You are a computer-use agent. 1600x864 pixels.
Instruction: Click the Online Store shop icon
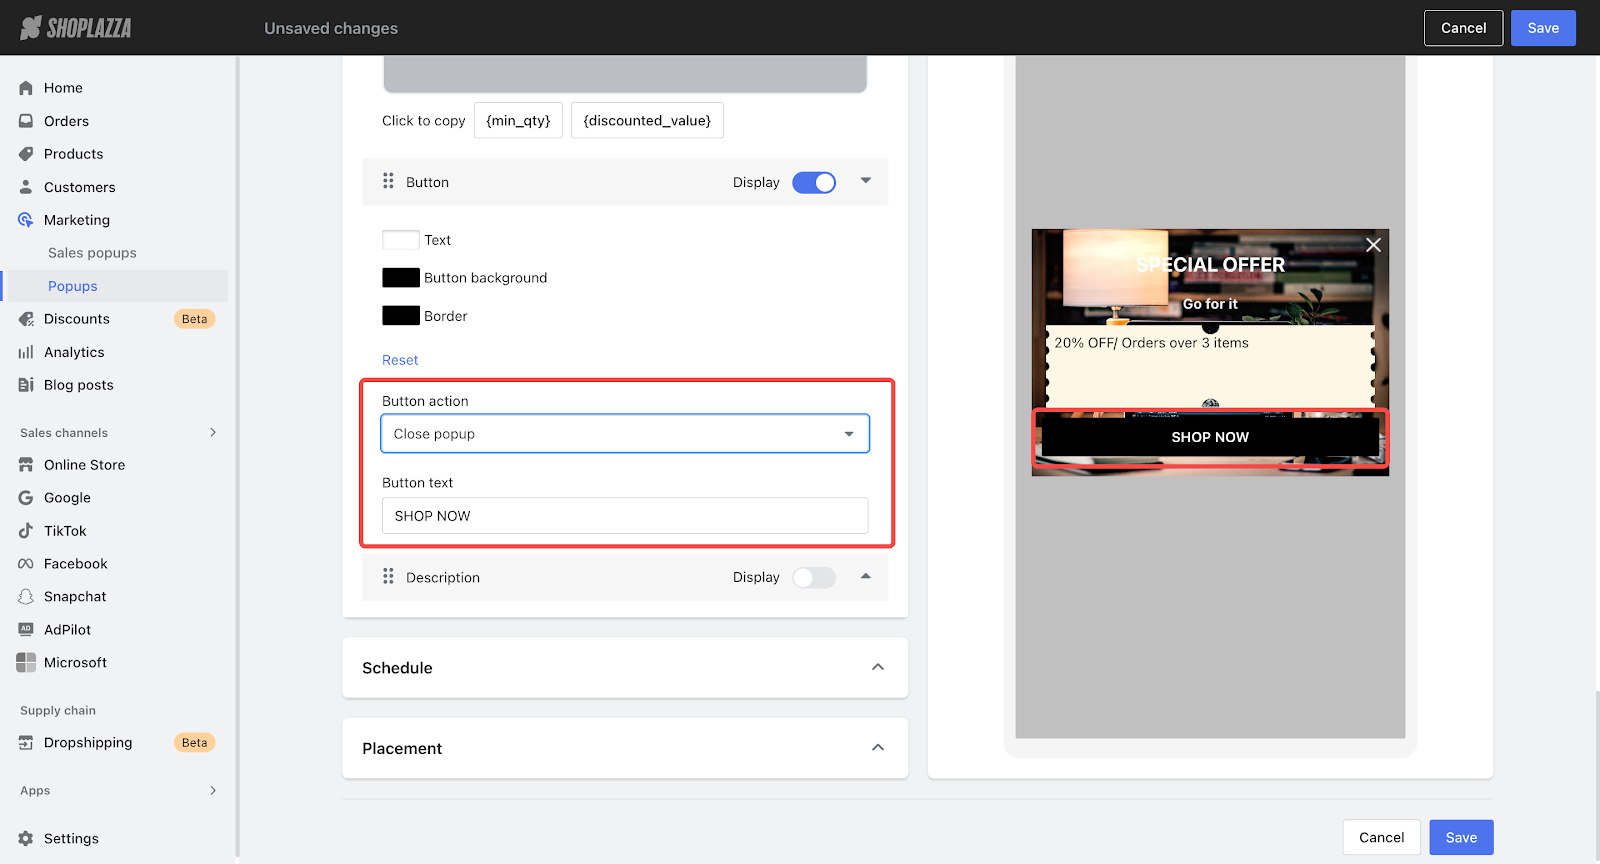[x=26, y=465]
